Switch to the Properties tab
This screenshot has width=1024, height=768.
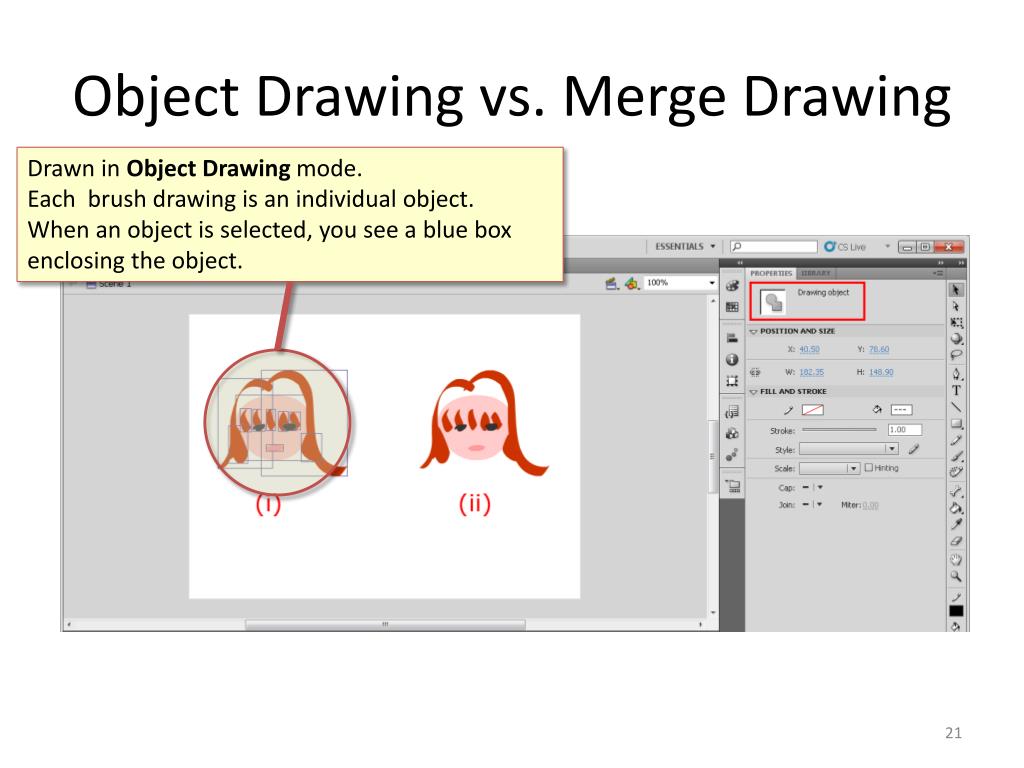(771, 273)
